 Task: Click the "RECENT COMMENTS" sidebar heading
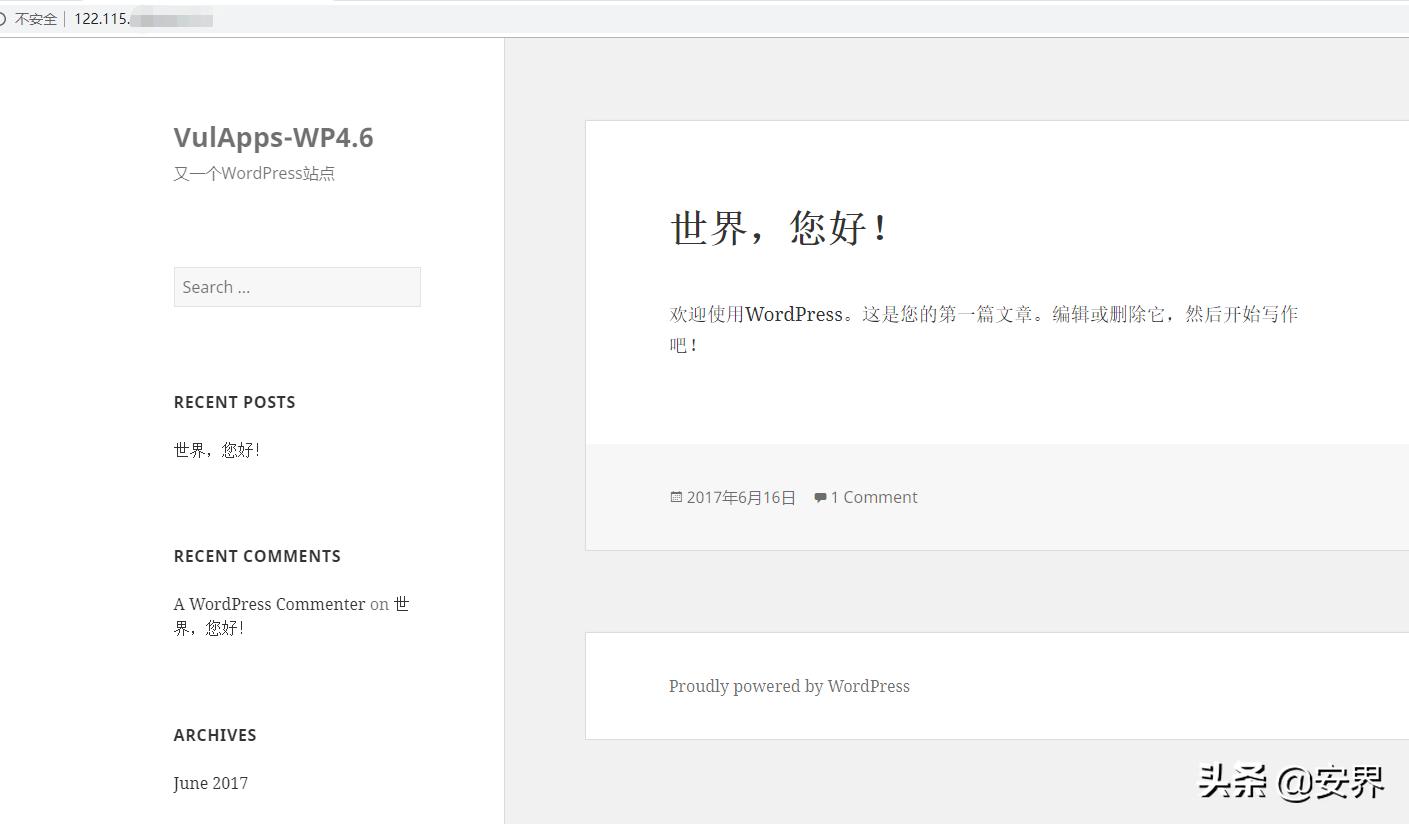(x=257, y=556)
